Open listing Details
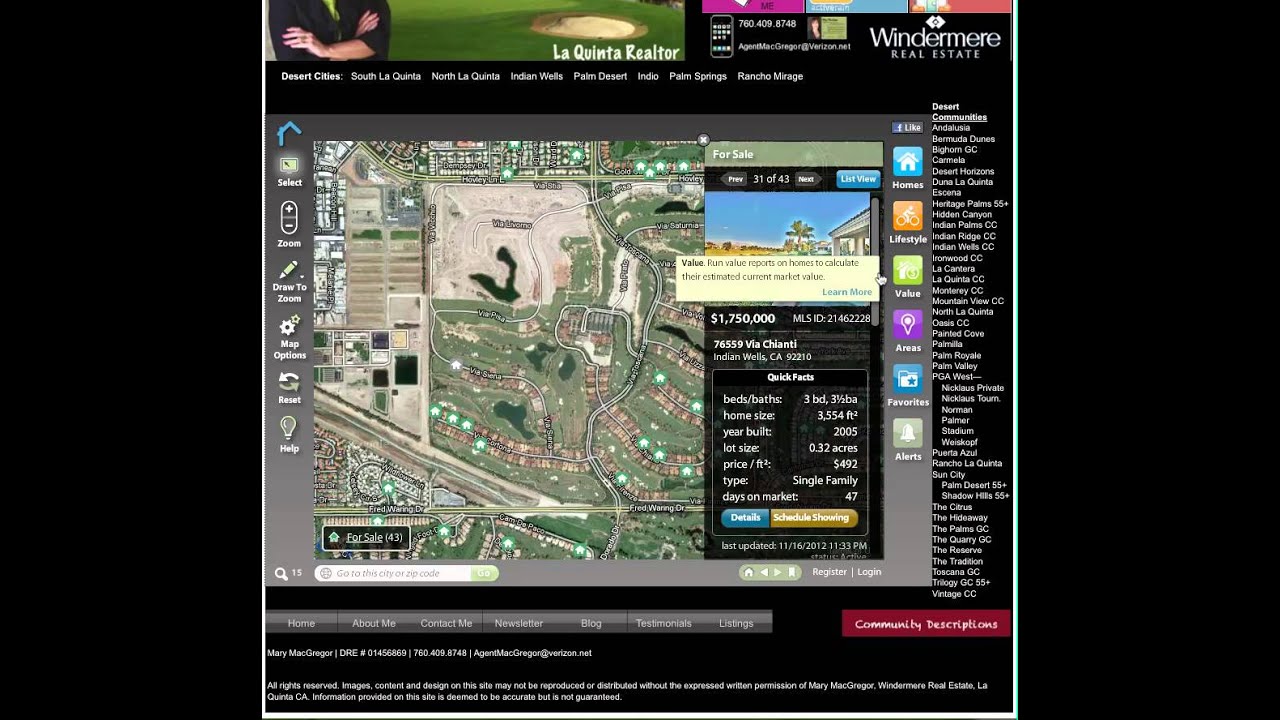This screenshot has height=720, width=1280. (x=745, y=518)
